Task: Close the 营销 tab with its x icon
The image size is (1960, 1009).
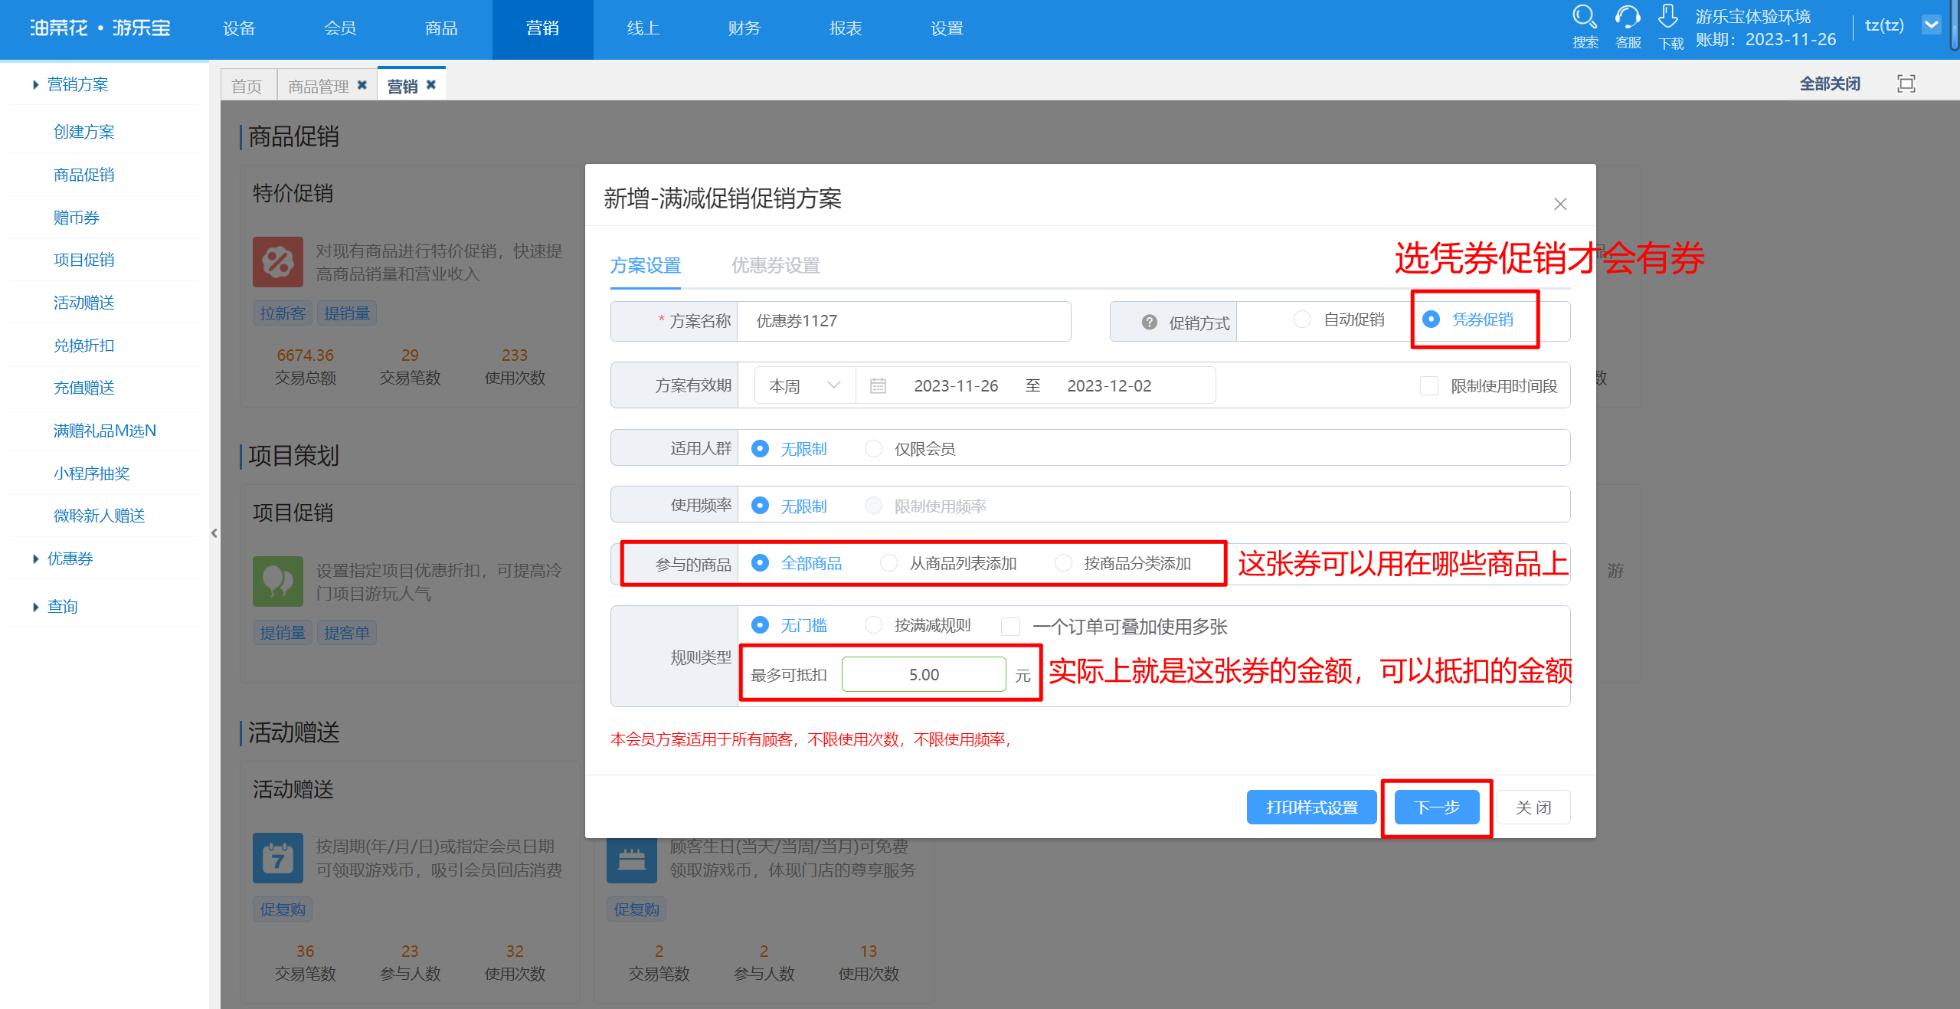Action: click(x=431, y=85)
